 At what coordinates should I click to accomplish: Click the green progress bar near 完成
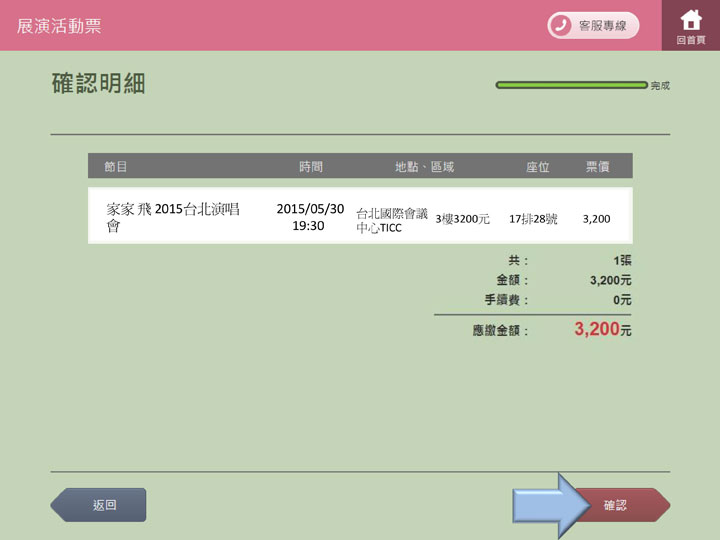571,85
